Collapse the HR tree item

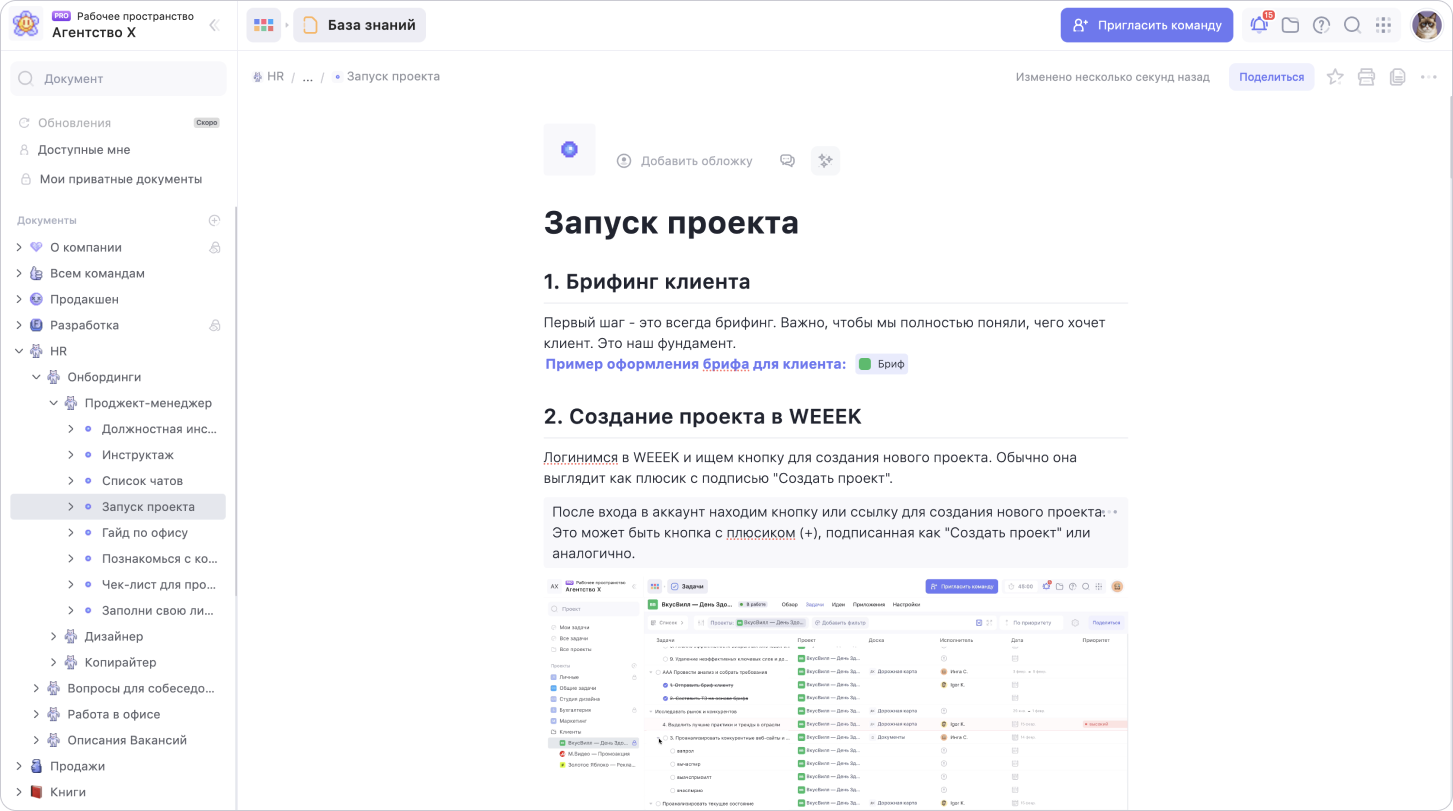(x=19, y=351)
